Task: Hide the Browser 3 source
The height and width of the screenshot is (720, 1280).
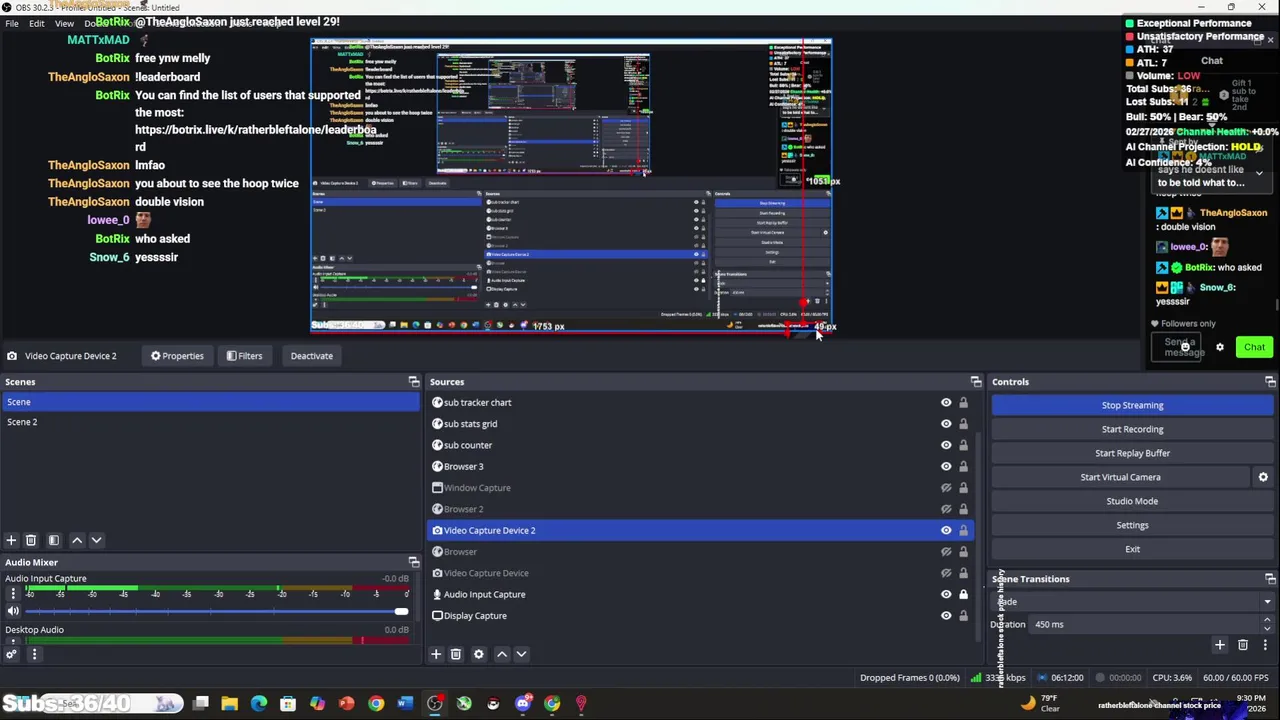Action: [946, 466]
